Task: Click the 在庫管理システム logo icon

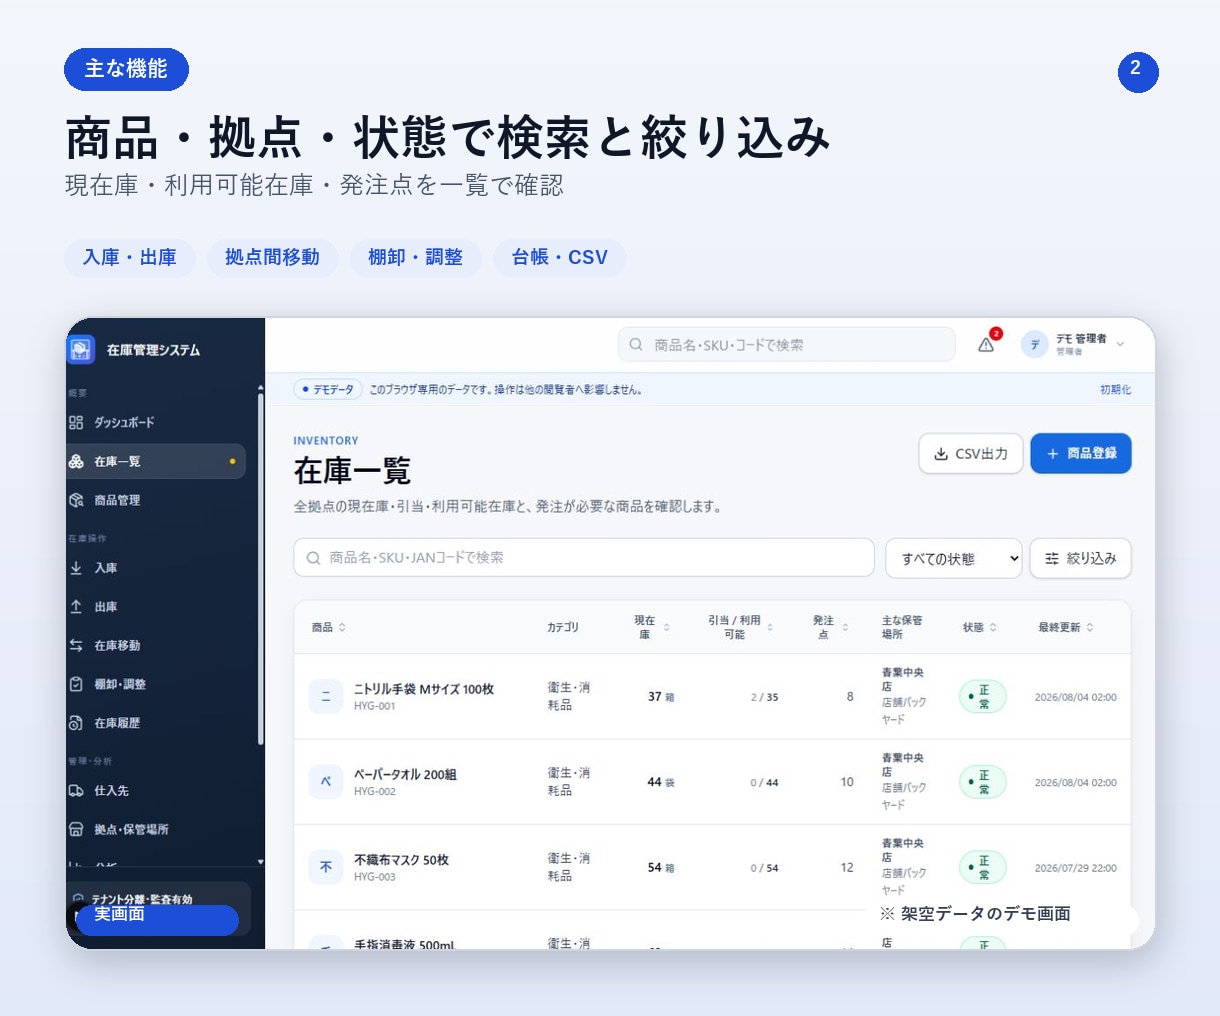Action: coord(81,350)
